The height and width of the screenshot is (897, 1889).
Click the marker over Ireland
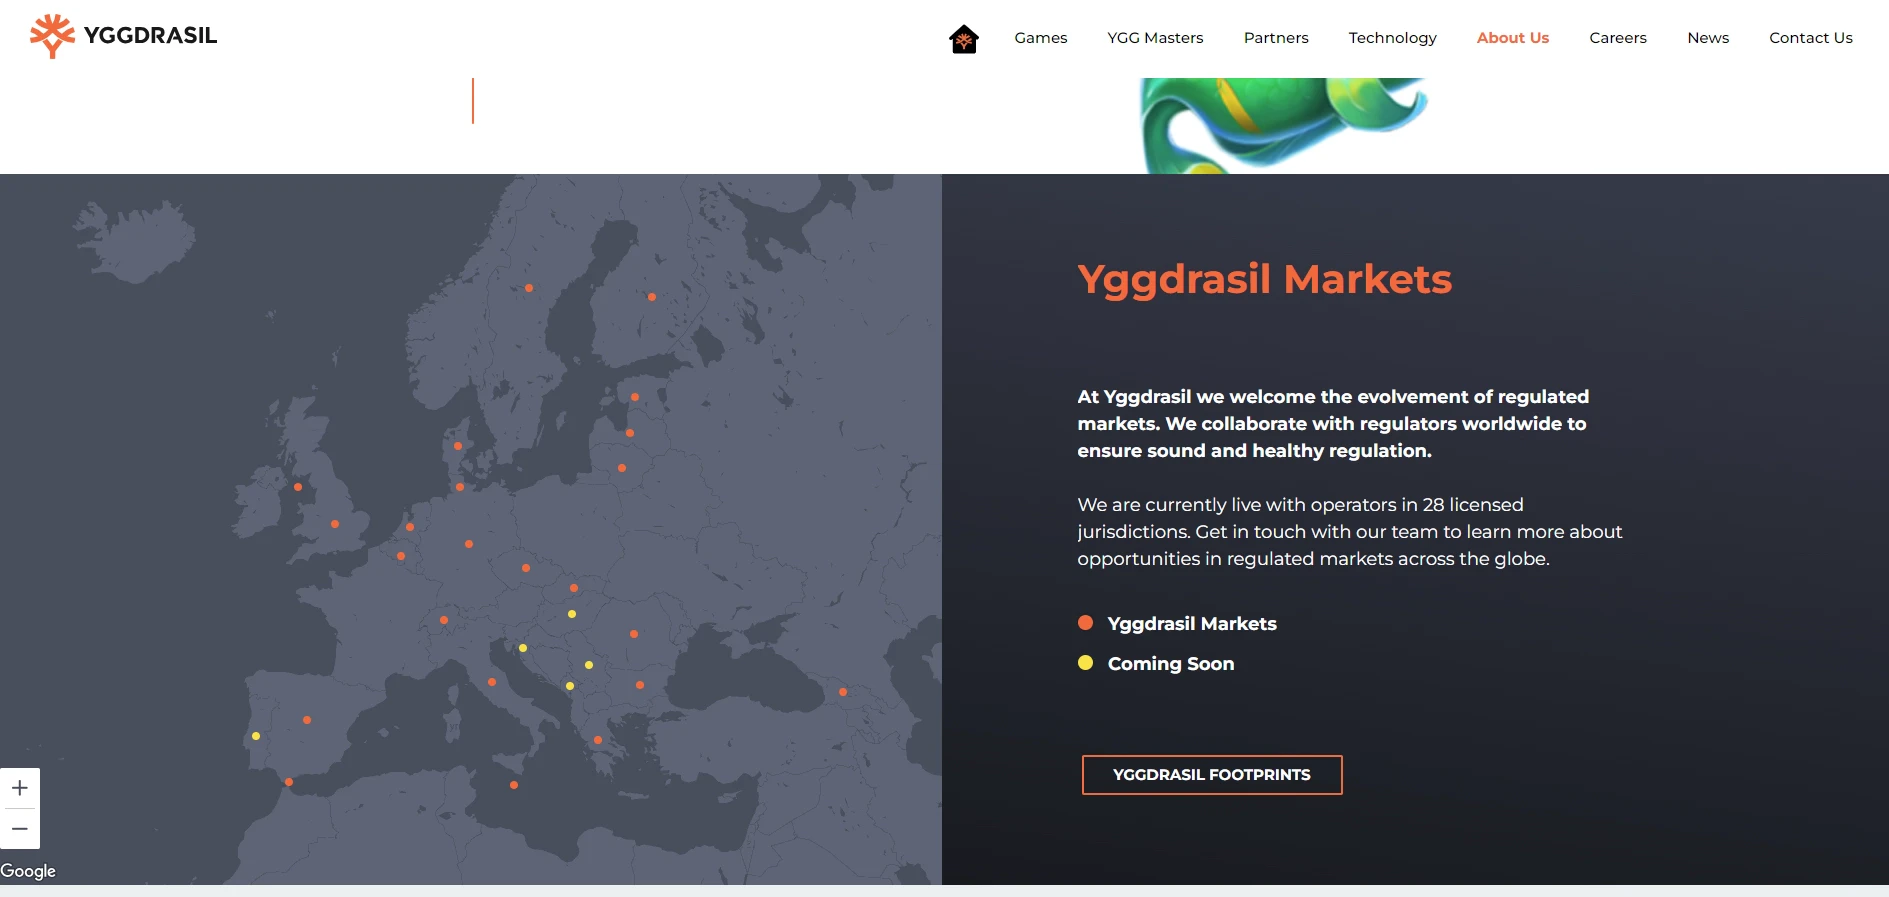tap(298, 487)
